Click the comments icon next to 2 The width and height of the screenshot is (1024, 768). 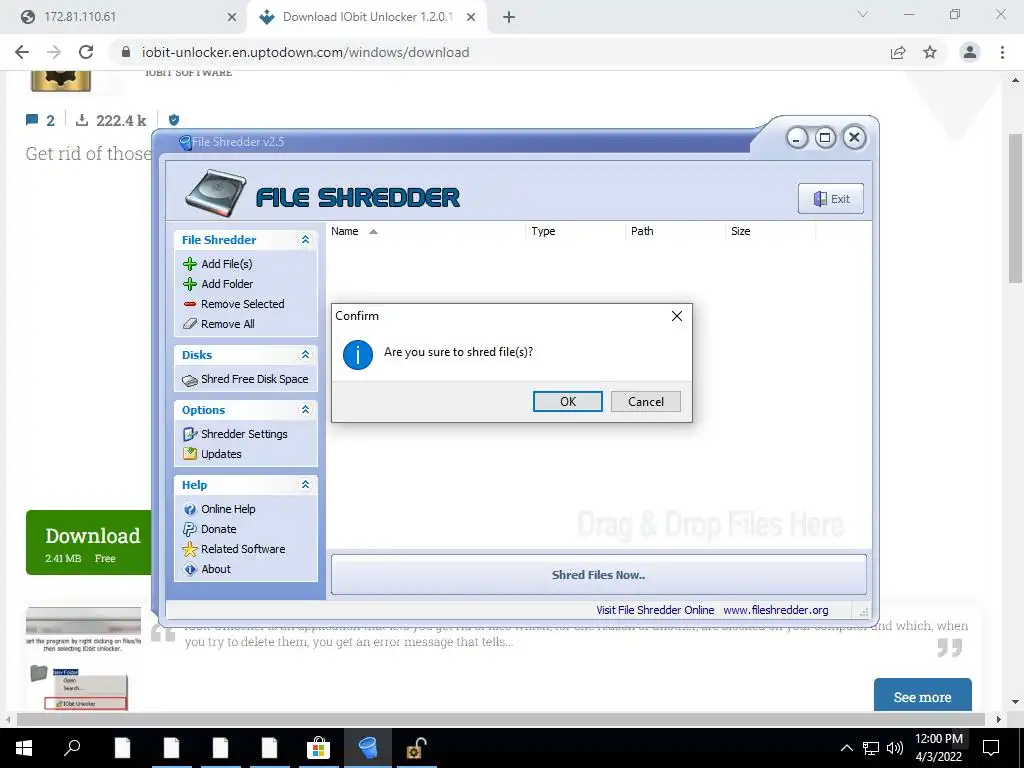pyautogui.click(x=32, y=120)
